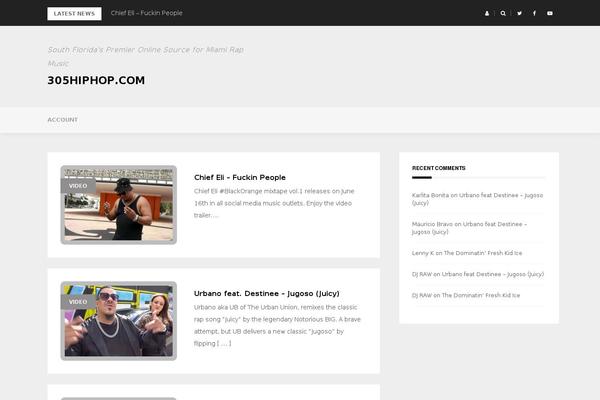This screenshot has height=400, width=600.
Task: Open the user account icon in top bar
Action: (487, 13)
